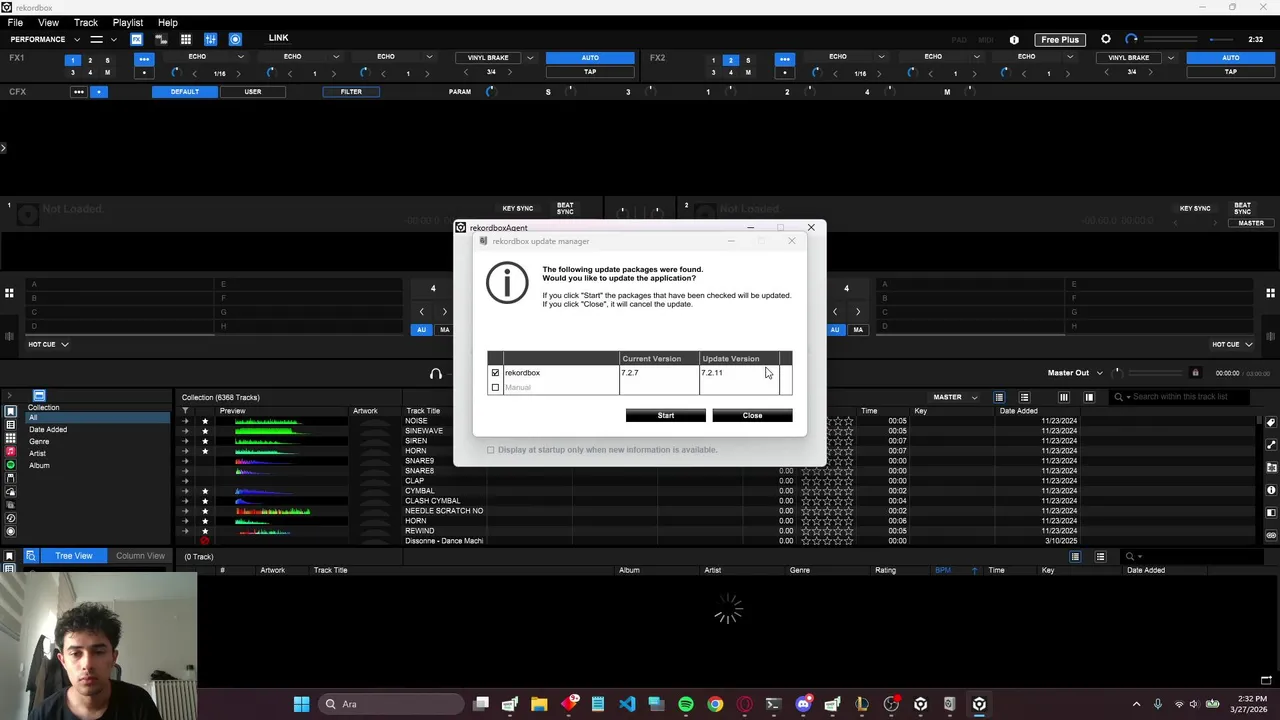Expand FX1 VINYL BRAKE release dropdown
This screenshot has height=720, width=1280.
(530, 58)
